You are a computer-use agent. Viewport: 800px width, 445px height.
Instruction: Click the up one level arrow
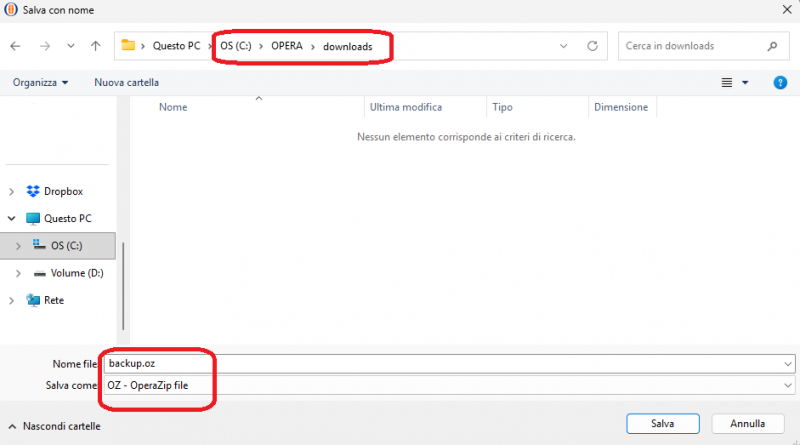(x=95, y=46)
